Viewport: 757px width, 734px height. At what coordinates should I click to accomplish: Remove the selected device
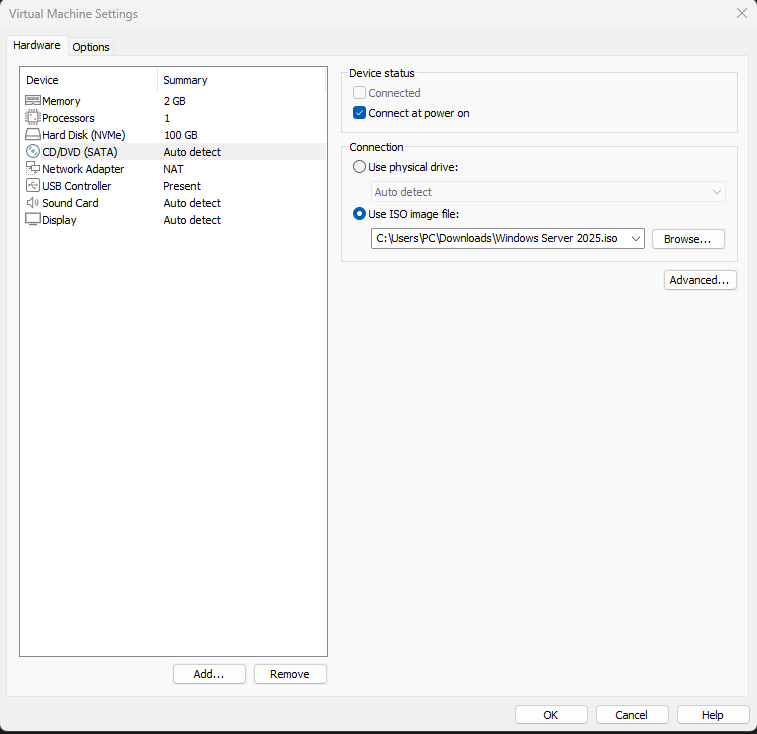[x=289, y=674]
